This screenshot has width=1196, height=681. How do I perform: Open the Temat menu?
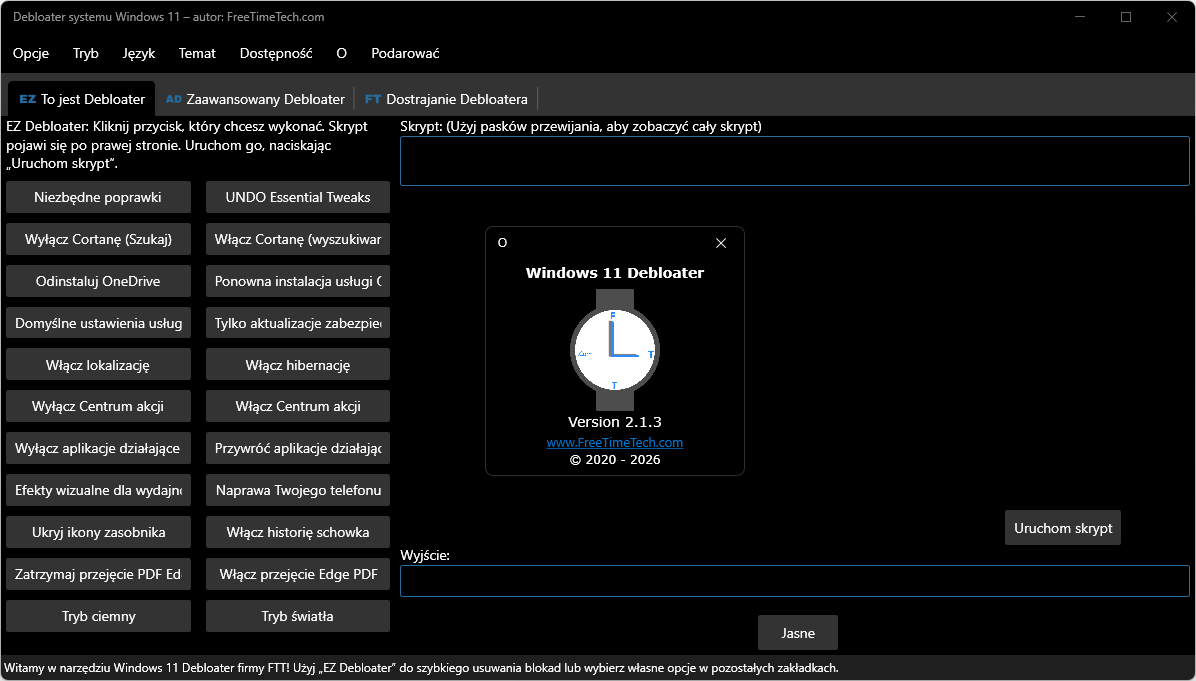197,53
